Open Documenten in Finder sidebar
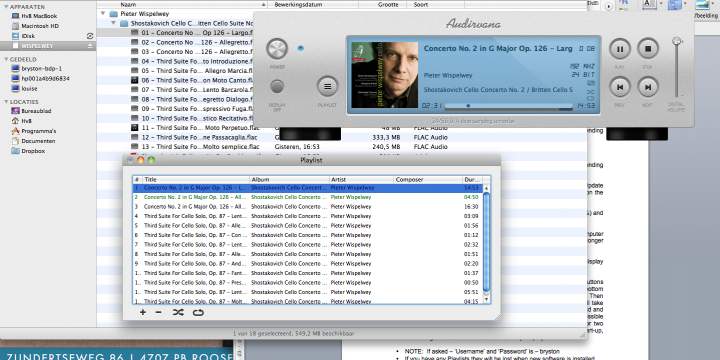The height and width of the screenshot is (360, 720). (33, 141)
